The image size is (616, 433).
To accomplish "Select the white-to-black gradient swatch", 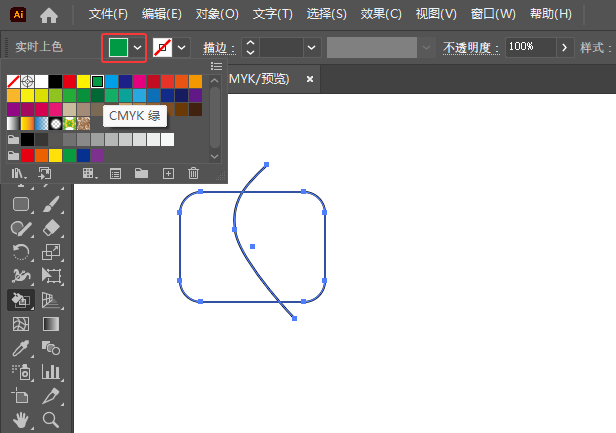I will click(13, 123).
